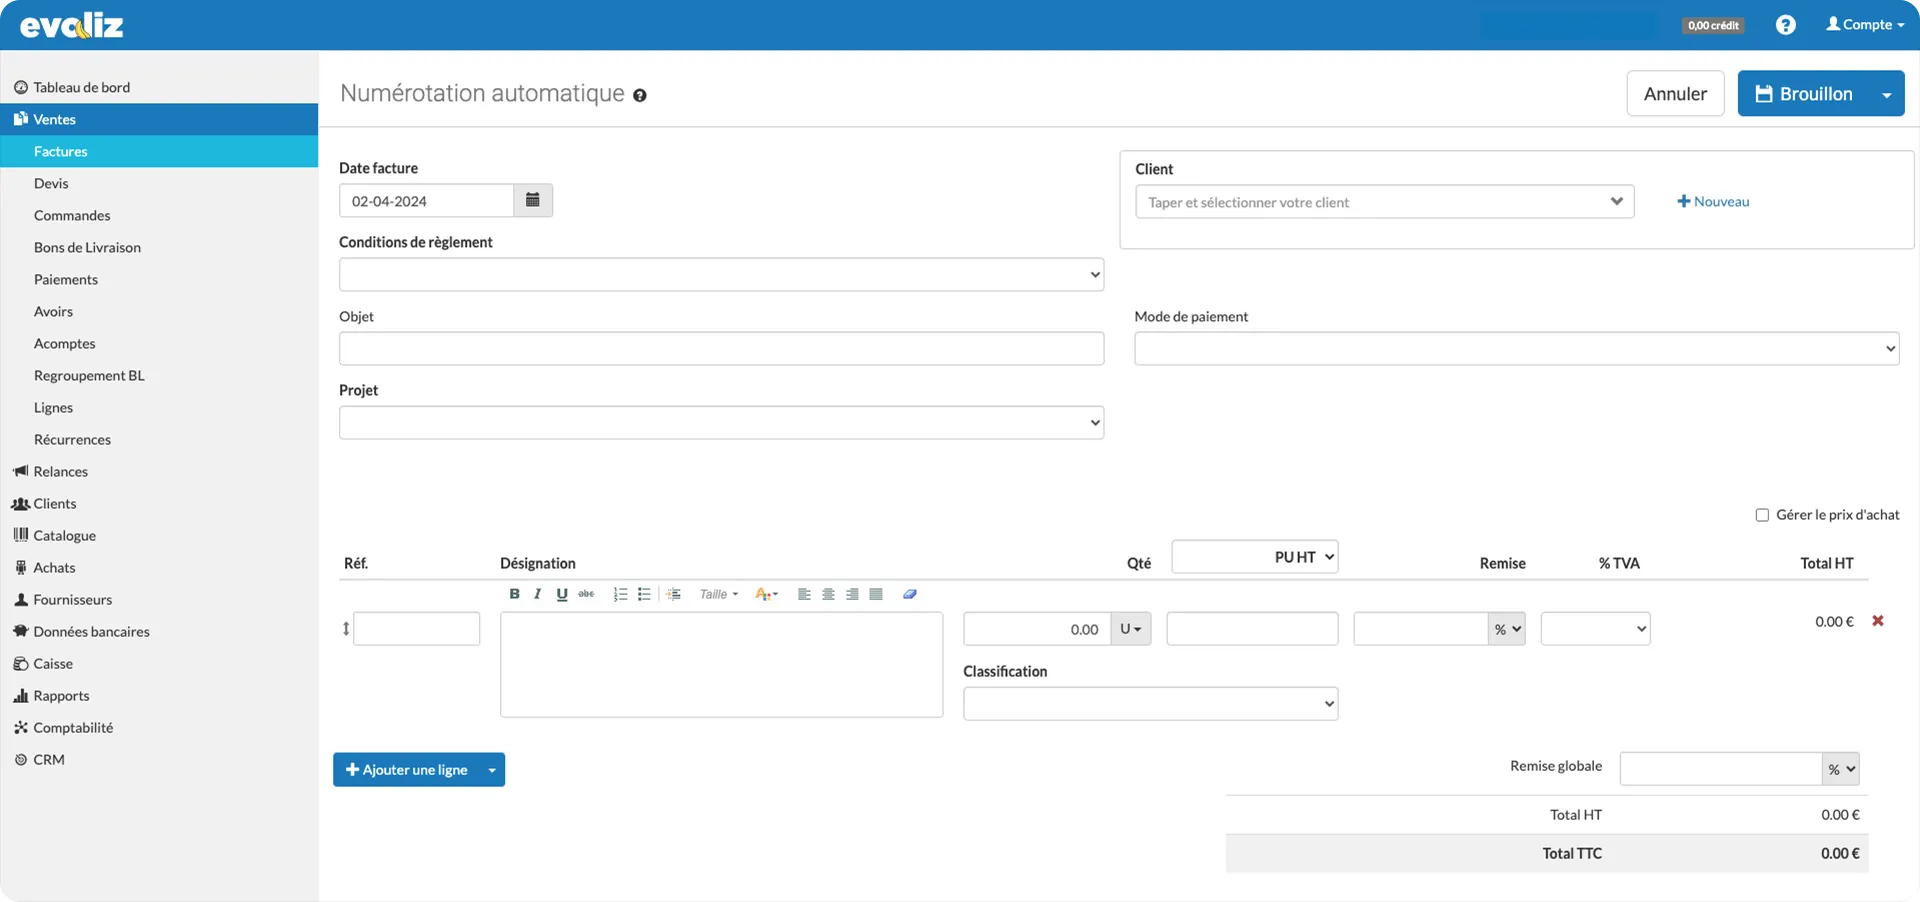
Task: Open the unit U dropdown
Action: (x=1131, y=629)
